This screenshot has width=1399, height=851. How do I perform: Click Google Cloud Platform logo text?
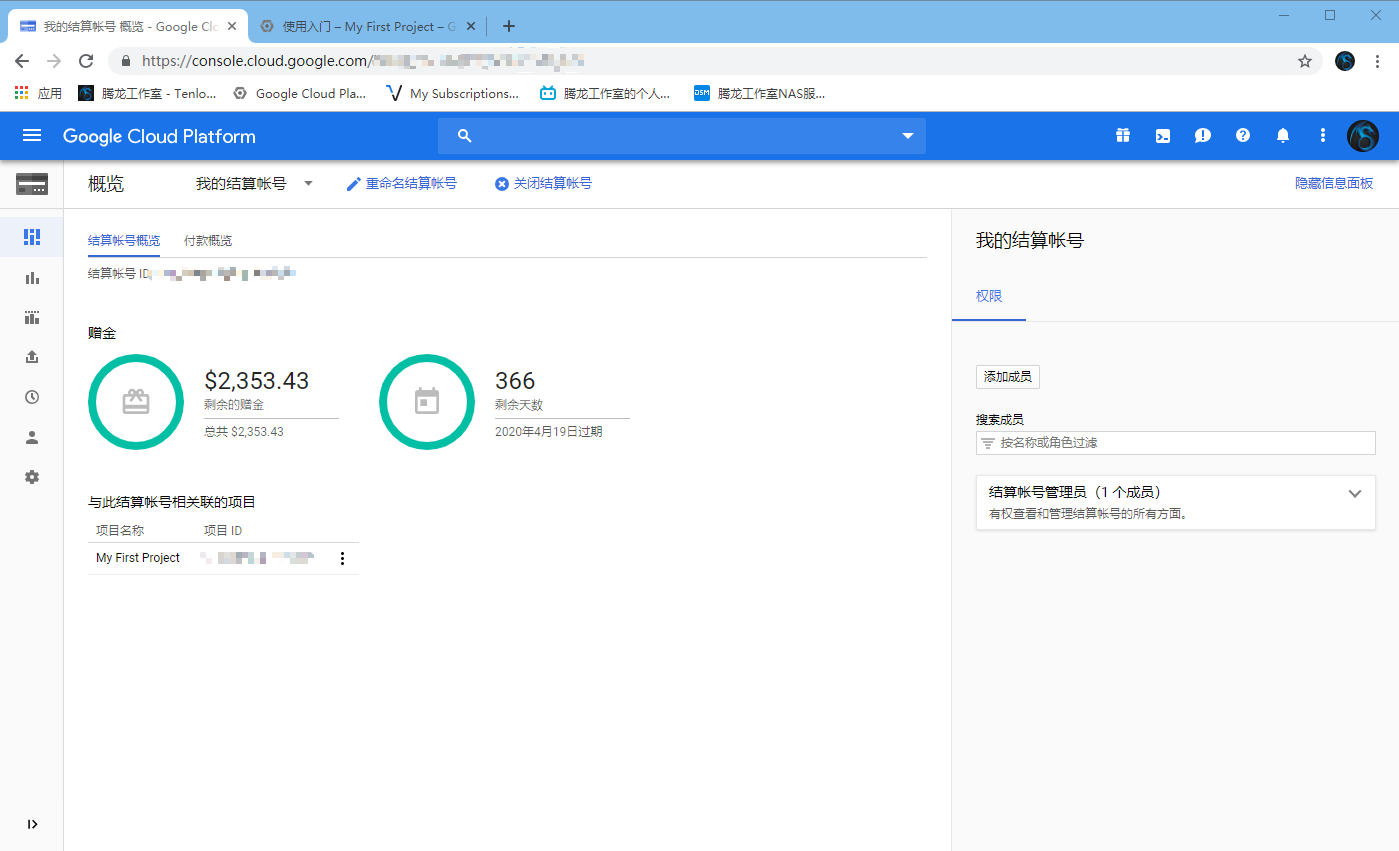click(159, 136)
